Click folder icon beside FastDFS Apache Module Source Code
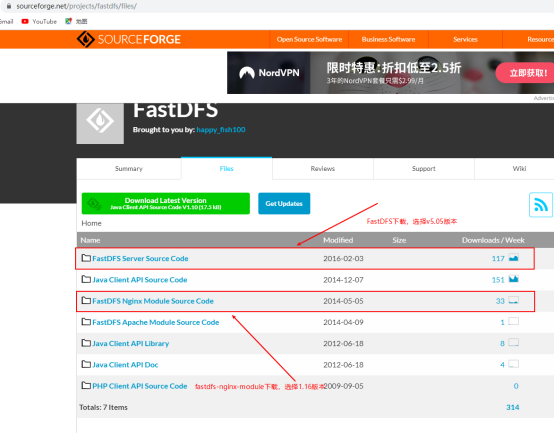 [x=86, y=321]
